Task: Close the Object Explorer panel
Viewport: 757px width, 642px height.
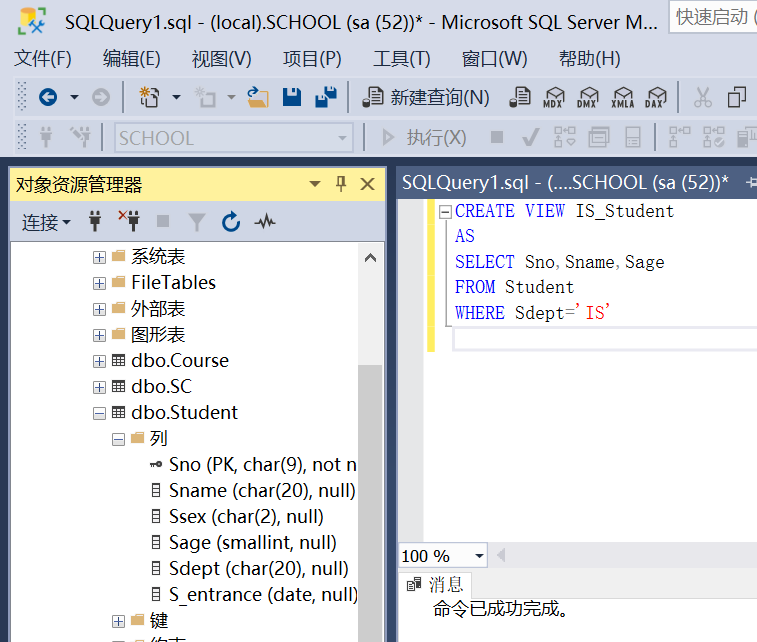Action: click(x=367, y=184)
